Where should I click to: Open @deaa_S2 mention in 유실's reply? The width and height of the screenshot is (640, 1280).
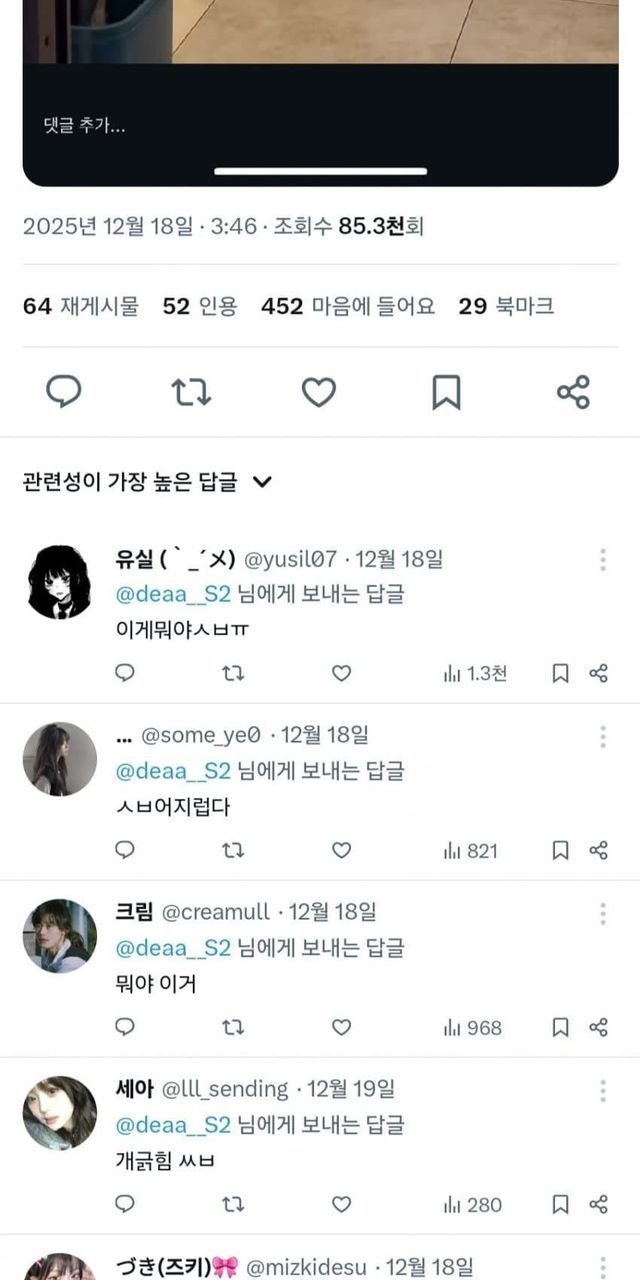pyautogui.click(x=174, y=595)
